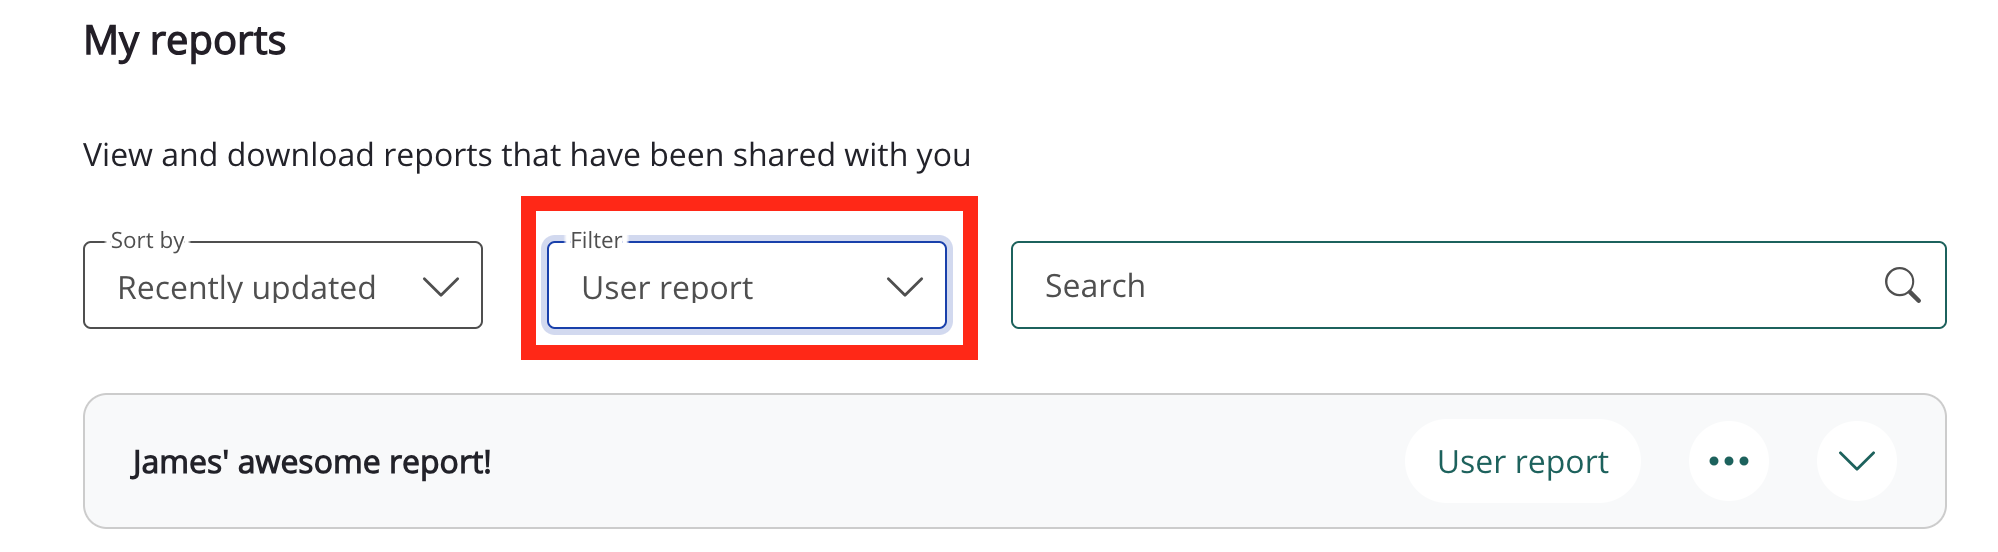Click the User report tag on James' report
The height and width of the screenshot is (552, 1998).
(x=1522, y=461)
